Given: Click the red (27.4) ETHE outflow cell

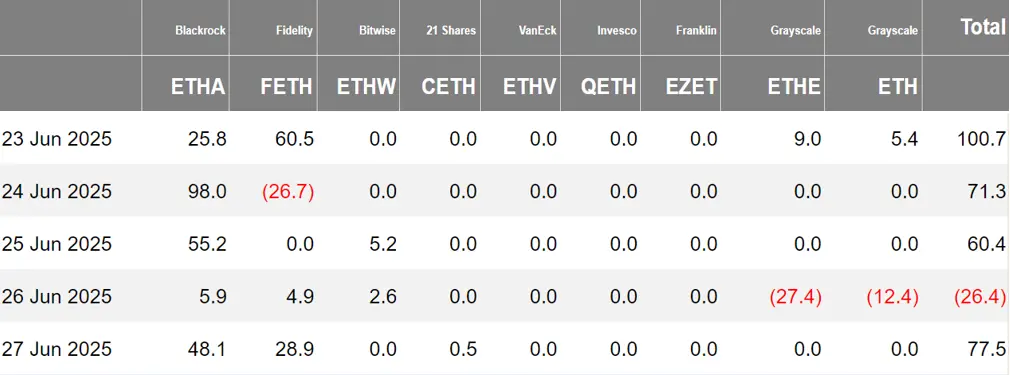Looking at the screenshot, I should point(795,296).
